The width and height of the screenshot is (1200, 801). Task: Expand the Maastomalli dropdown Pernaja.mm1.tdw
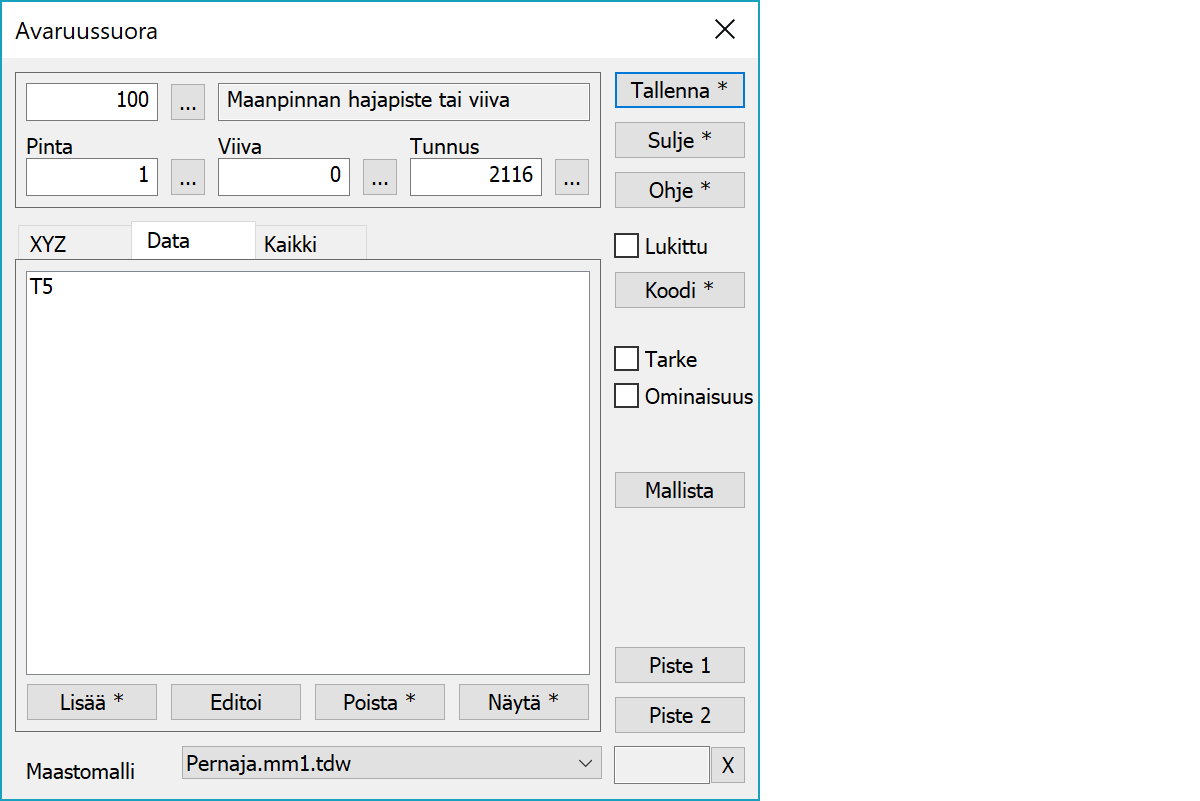click(x=392, y=763)
